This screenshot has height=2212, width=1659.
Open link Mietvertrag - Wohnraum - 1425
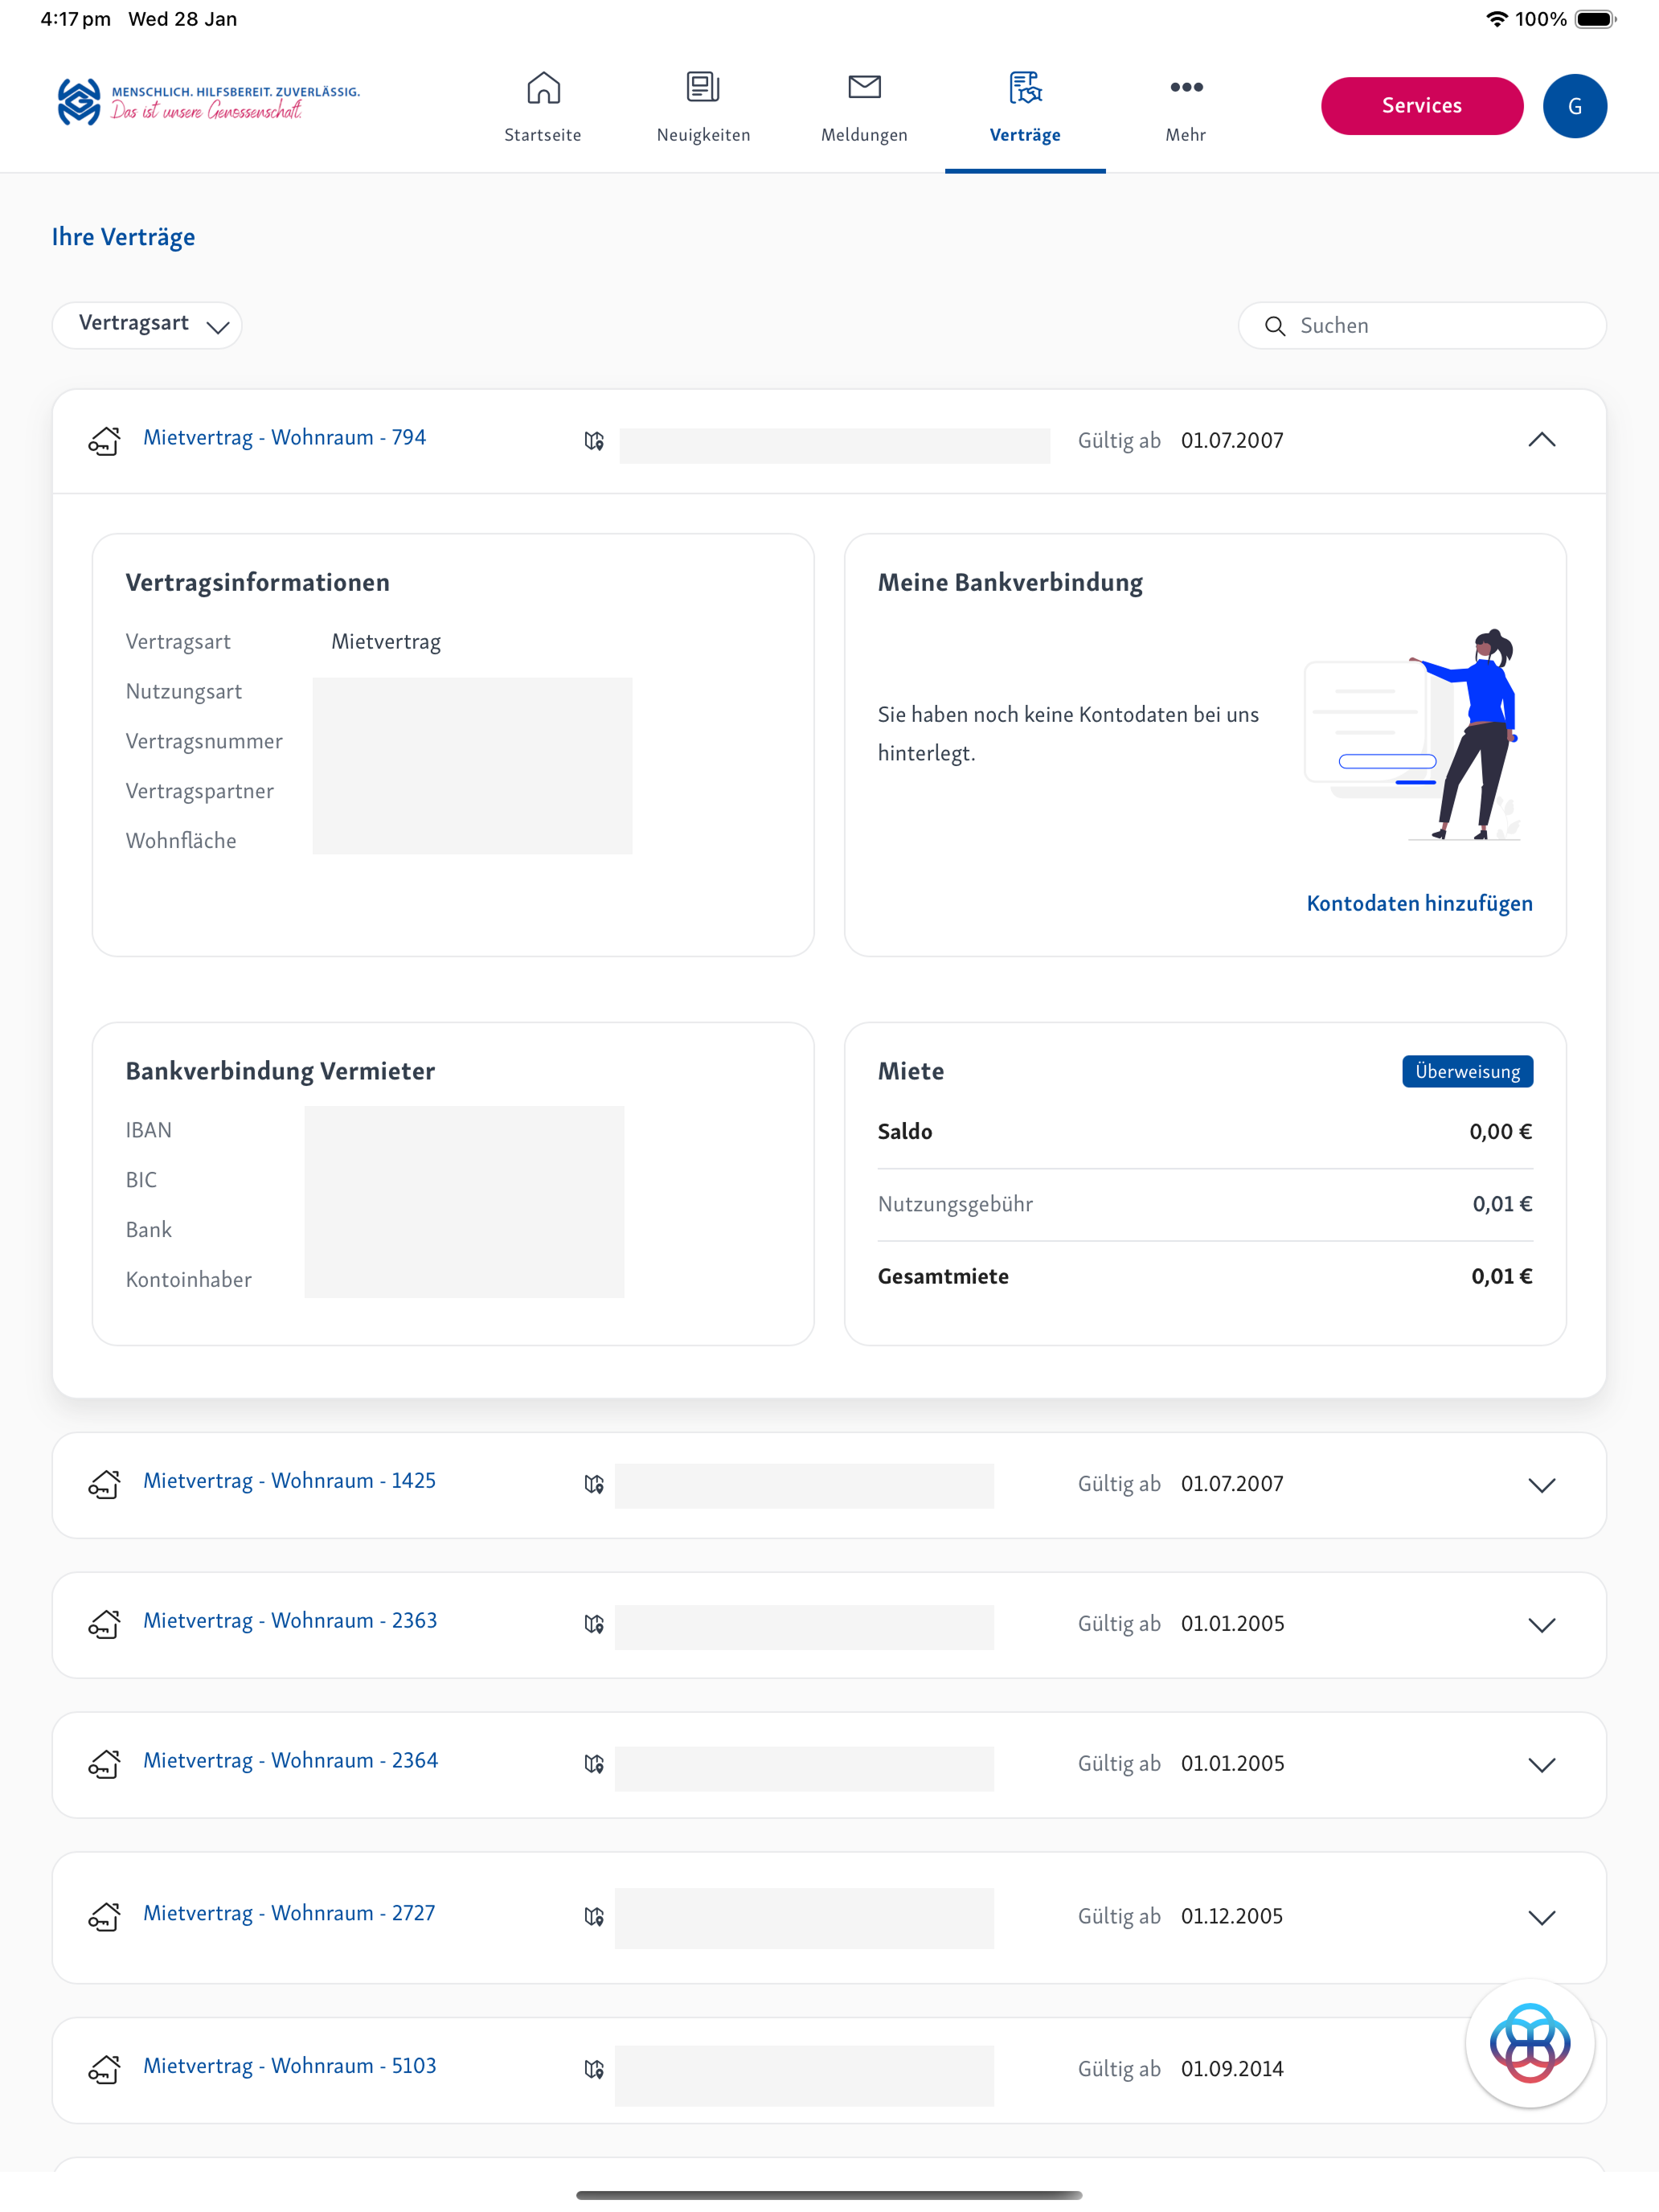[x=289, y=1481]
